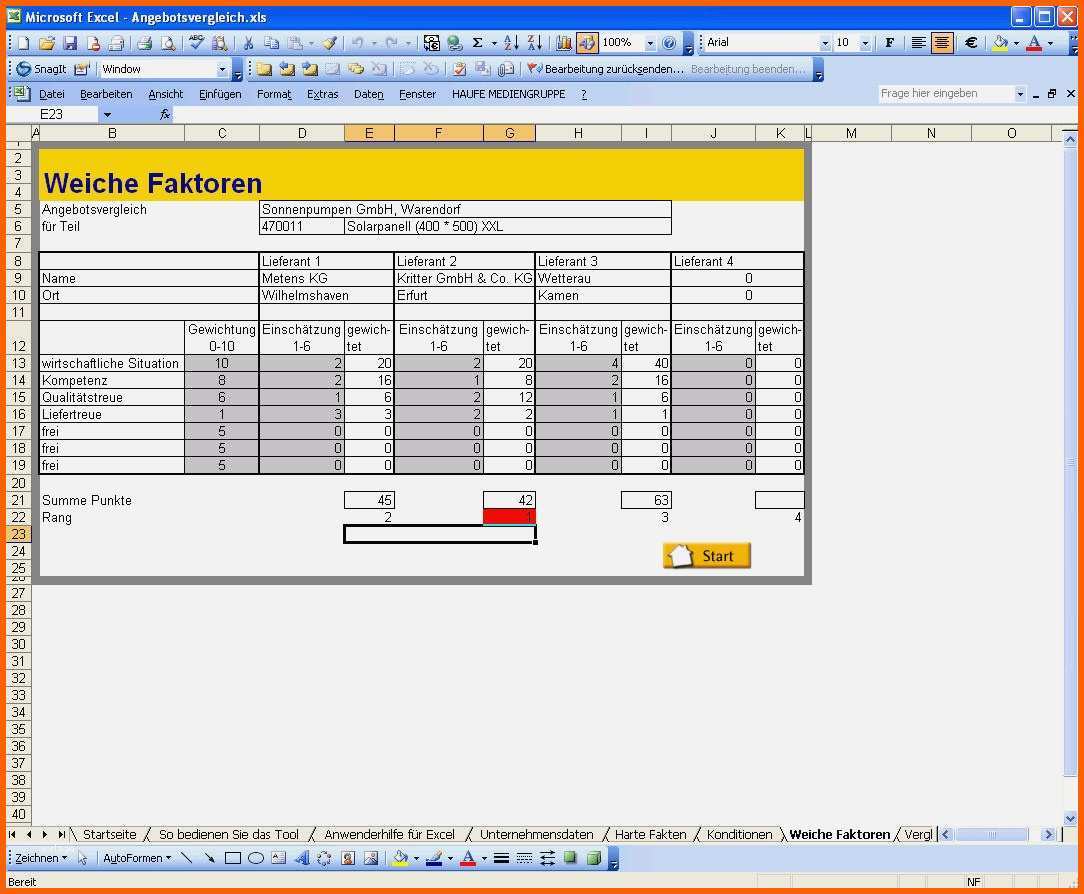
Task: Insert picture from file on drawing toolbar
Action: 371,859
